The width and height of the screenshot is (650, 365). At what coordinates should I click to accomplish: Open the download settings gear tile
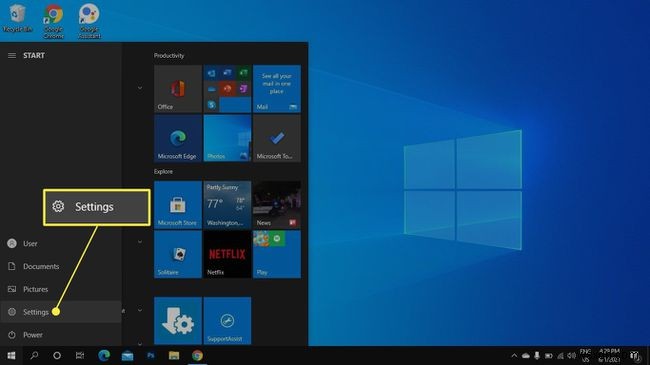(178, 321)
